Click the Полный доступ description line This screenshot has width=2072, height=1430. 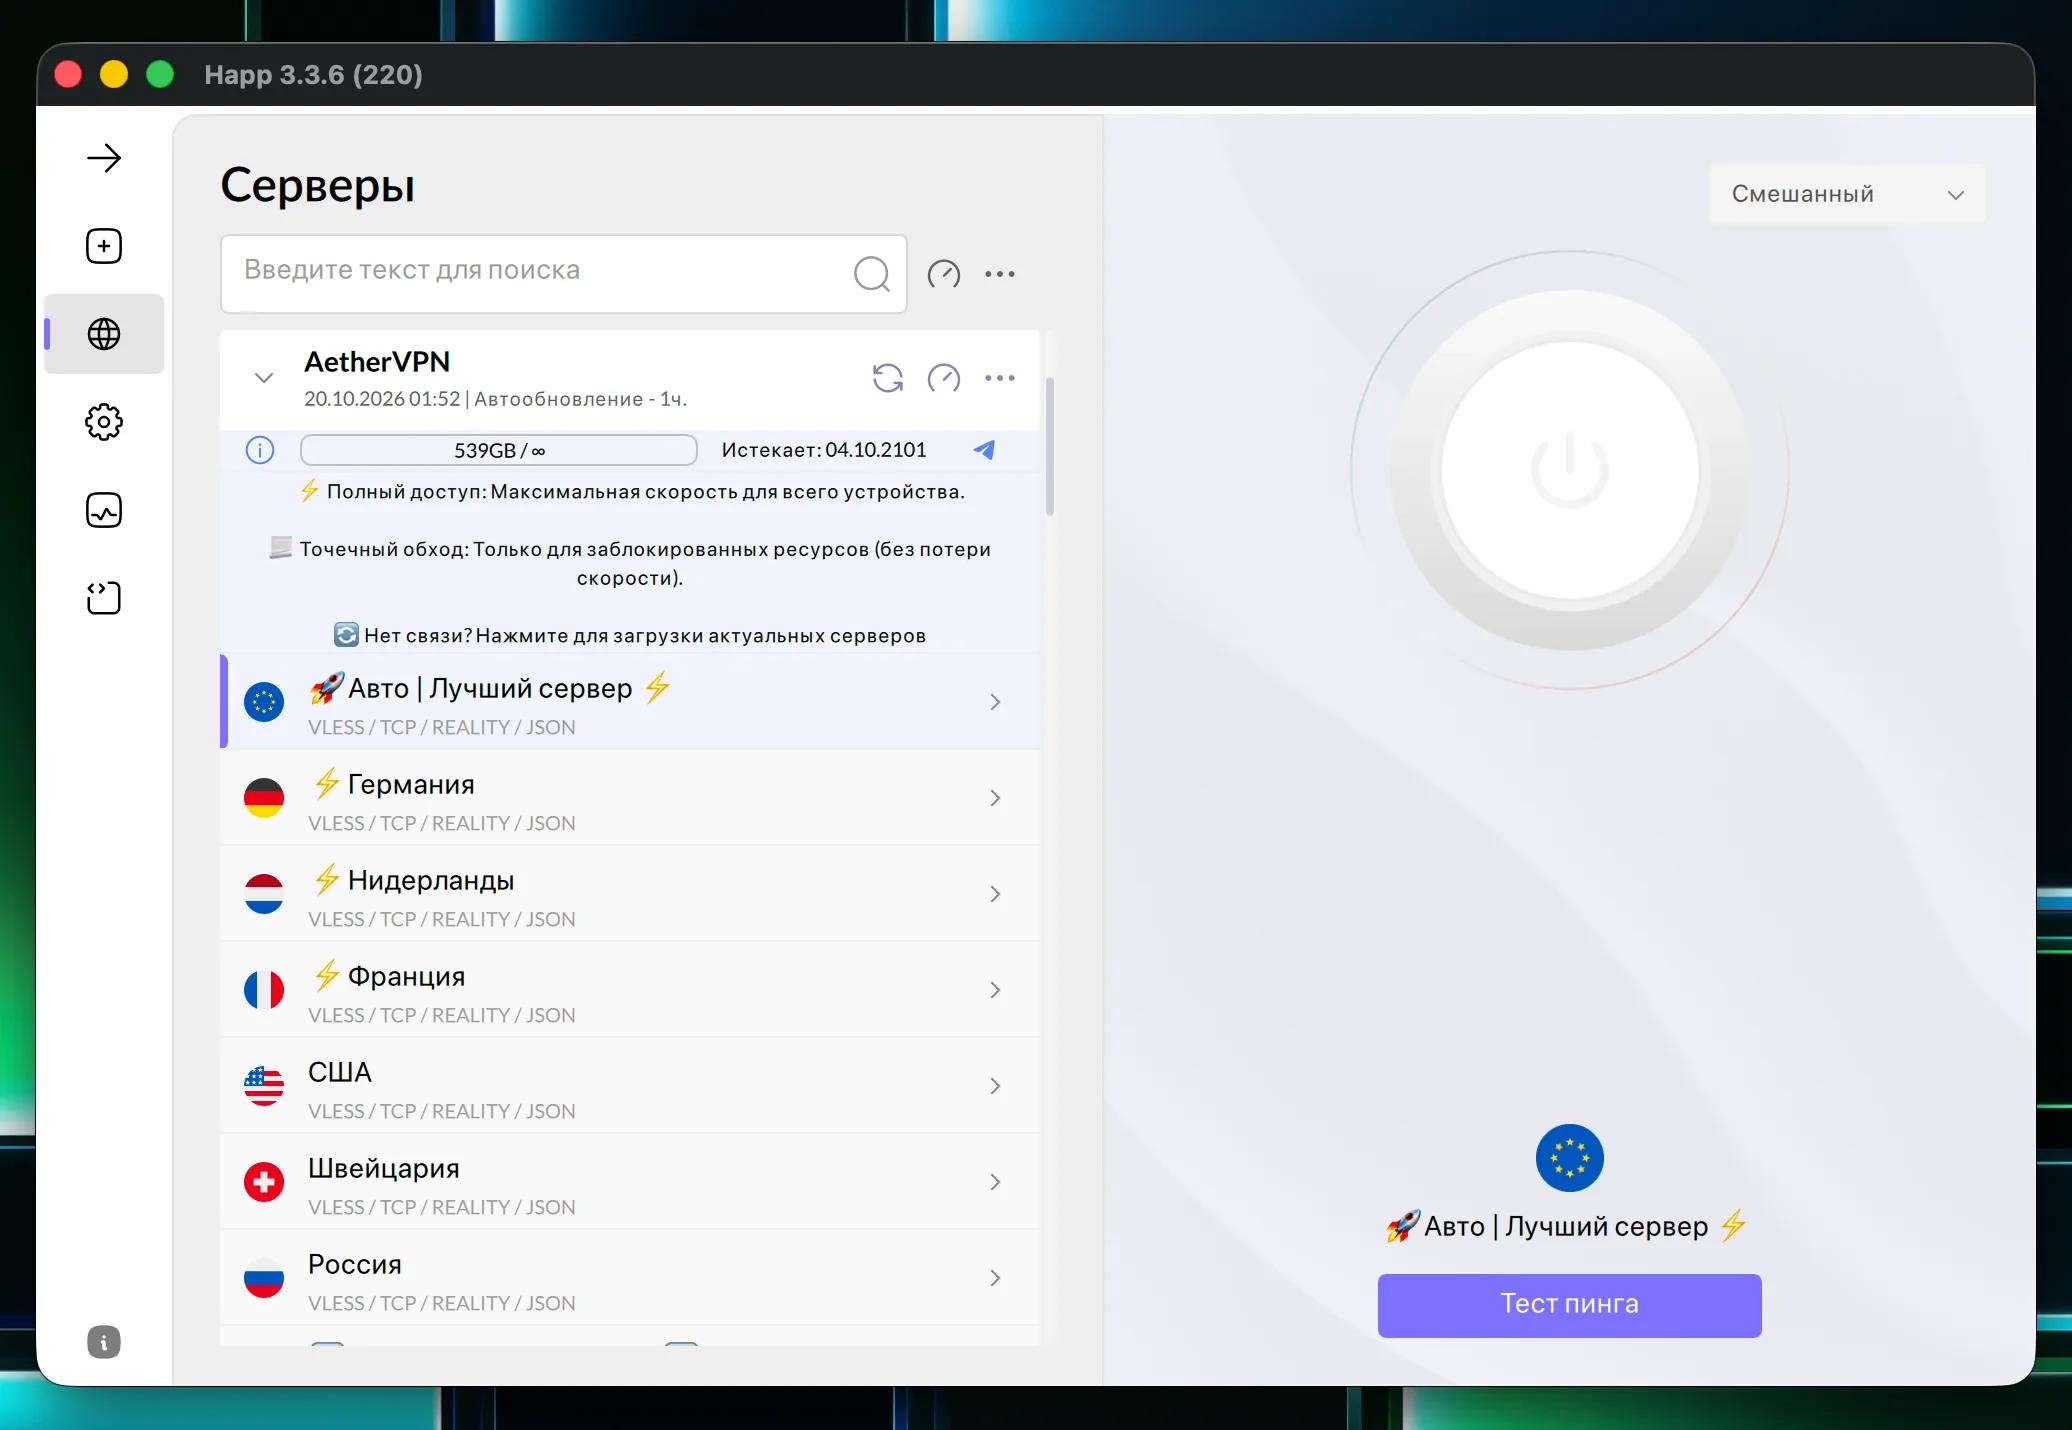point(632,491)
